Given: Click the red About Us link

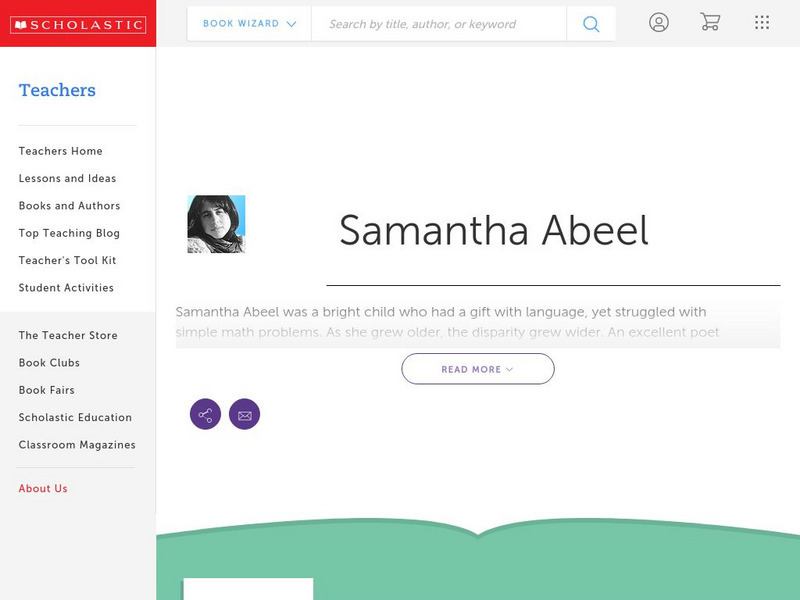Looking at the screenshot, I should coord(43,489).
